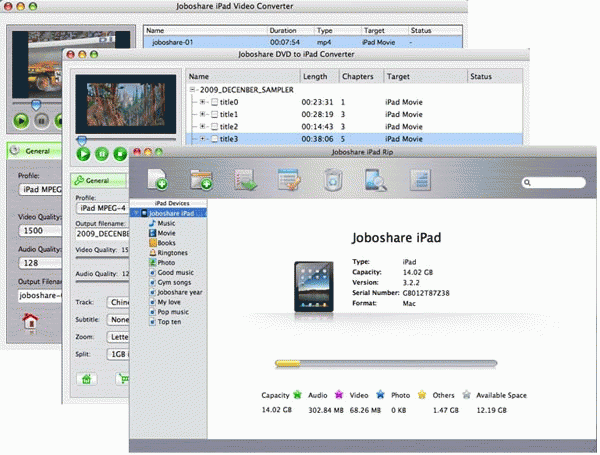
Task: Click the shopping cart icon in DVD Converter
Action: pos(122,379)
